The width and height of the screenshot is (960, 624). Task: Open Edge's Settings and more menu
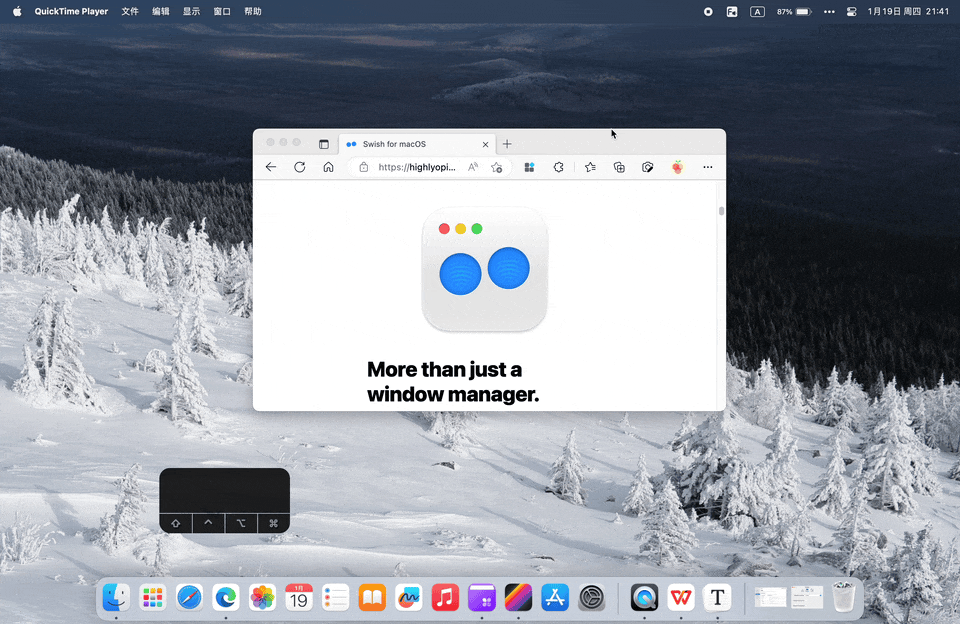[x=707, y=167]
